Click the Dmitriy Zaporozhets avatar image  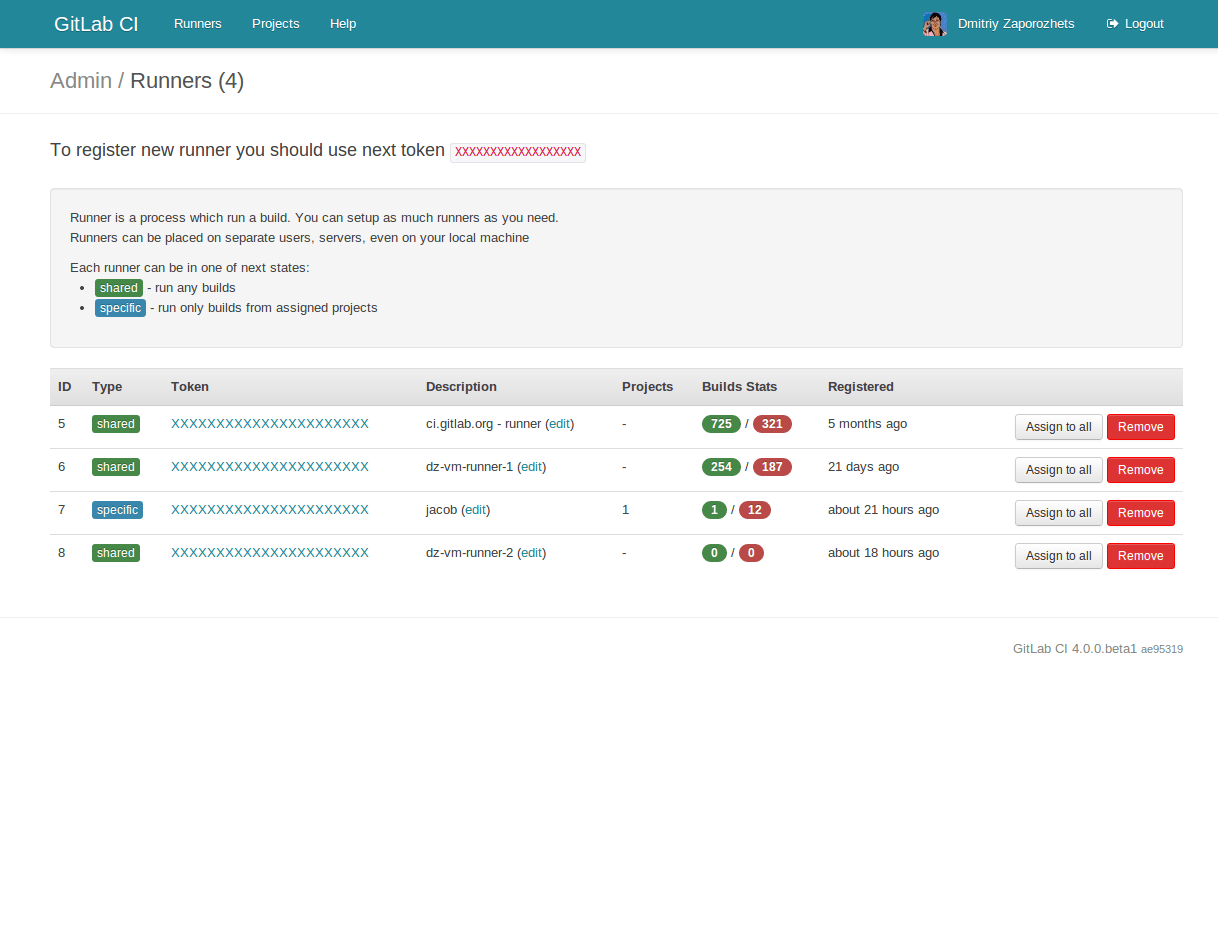[x=934, y=24]
